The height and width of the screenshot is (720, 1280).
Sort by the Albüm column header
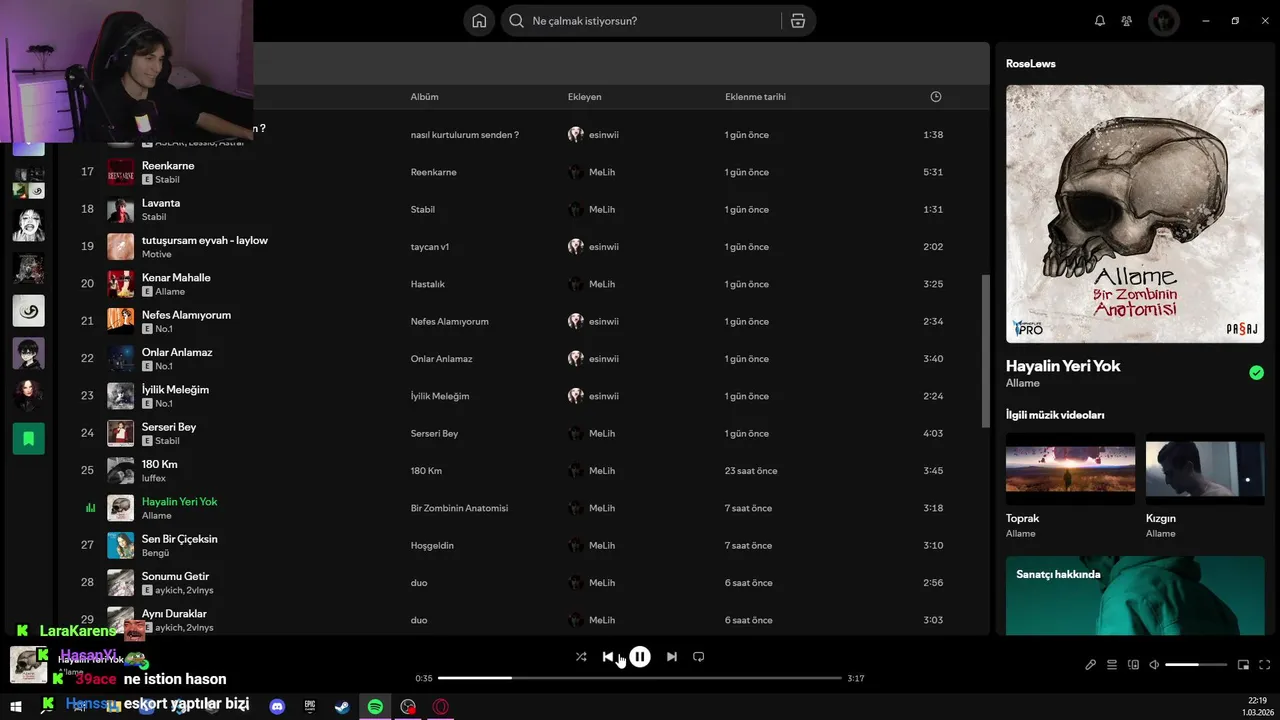[424, 97]
